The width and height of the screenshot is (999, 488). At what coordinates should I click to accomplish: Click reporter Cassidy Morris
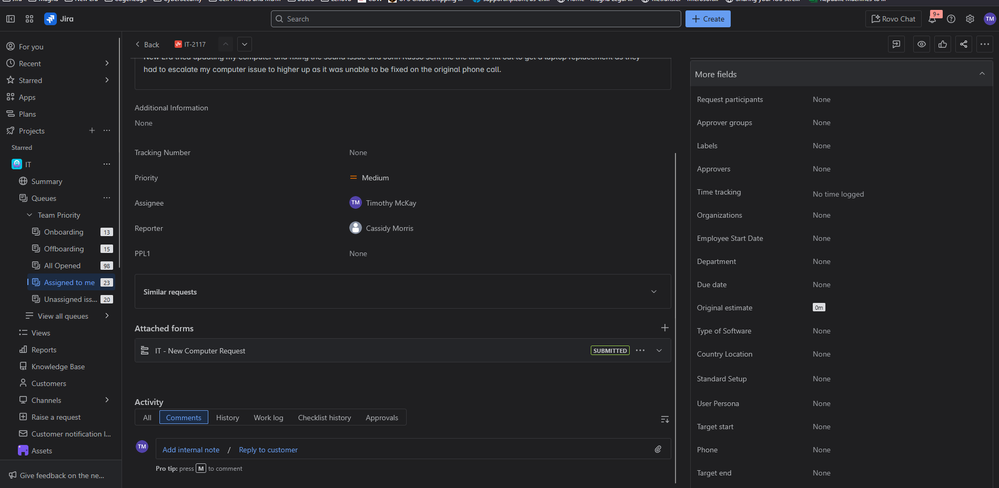tap(382, 228)
